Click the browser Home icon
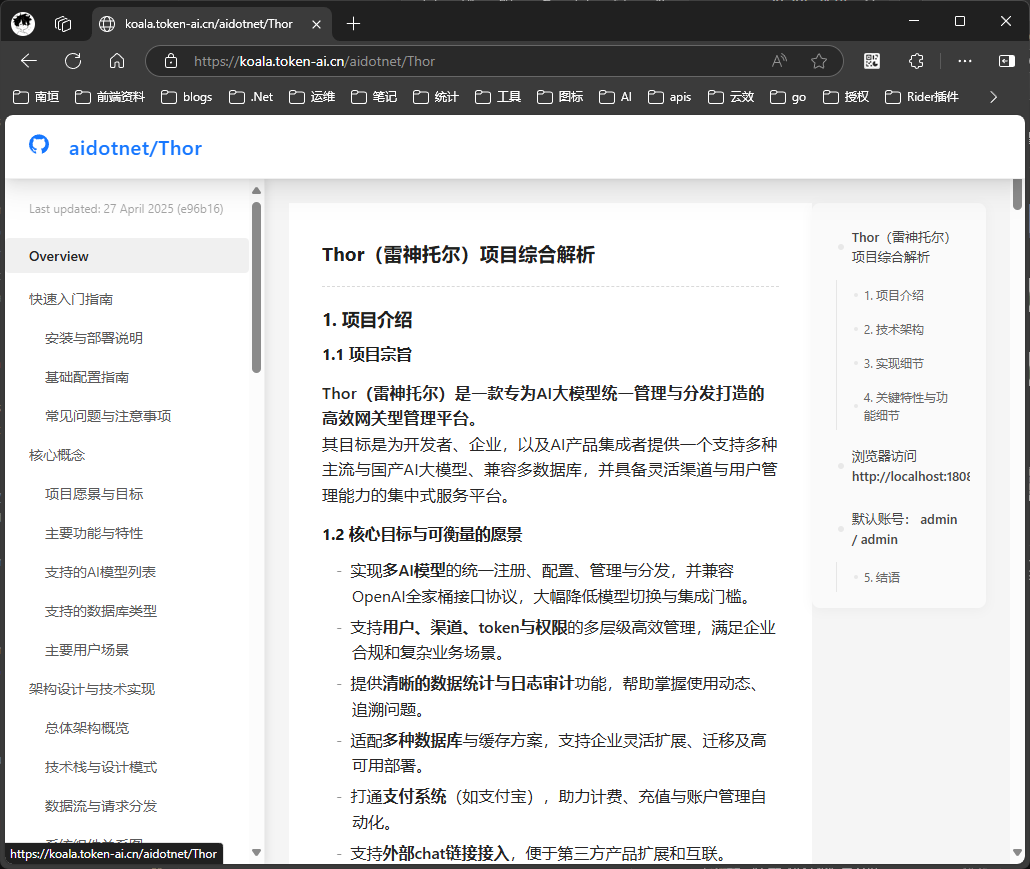 (116, 60)
